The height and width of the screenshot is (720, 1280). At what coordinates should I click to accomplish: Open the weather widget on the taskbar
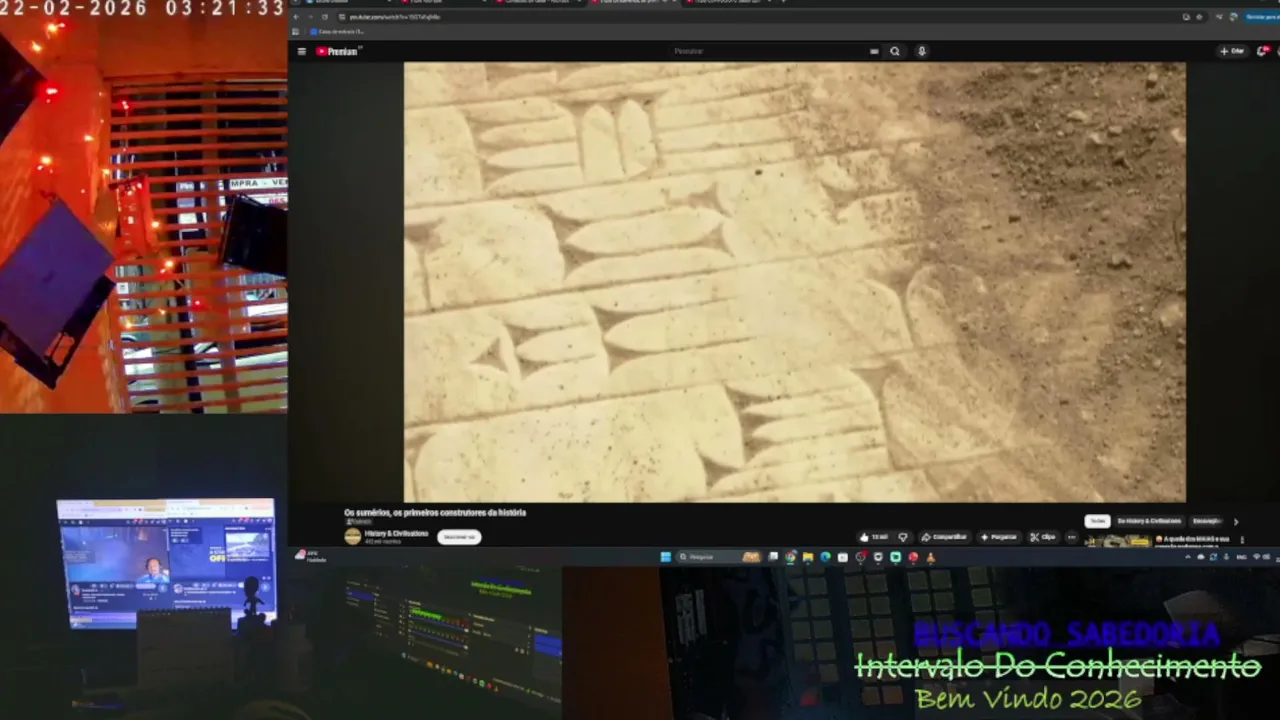pos(311,557)
